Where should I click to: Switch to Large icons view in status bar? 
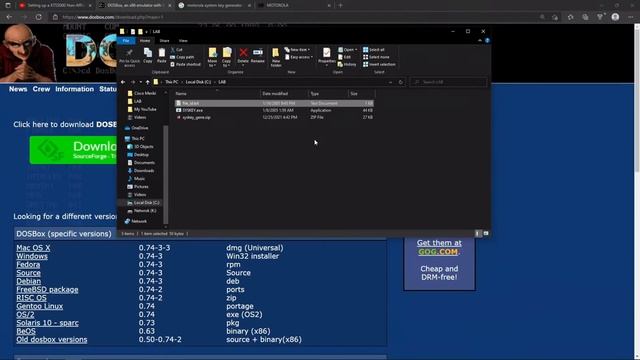[486, 233]
